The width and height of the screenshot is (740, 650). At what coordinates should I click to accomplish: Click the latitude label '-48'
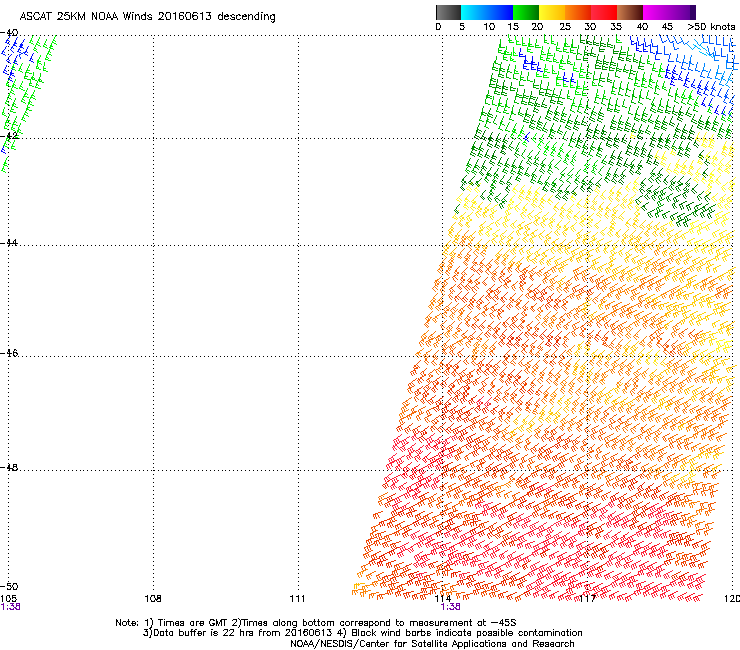tap(9, 467)
